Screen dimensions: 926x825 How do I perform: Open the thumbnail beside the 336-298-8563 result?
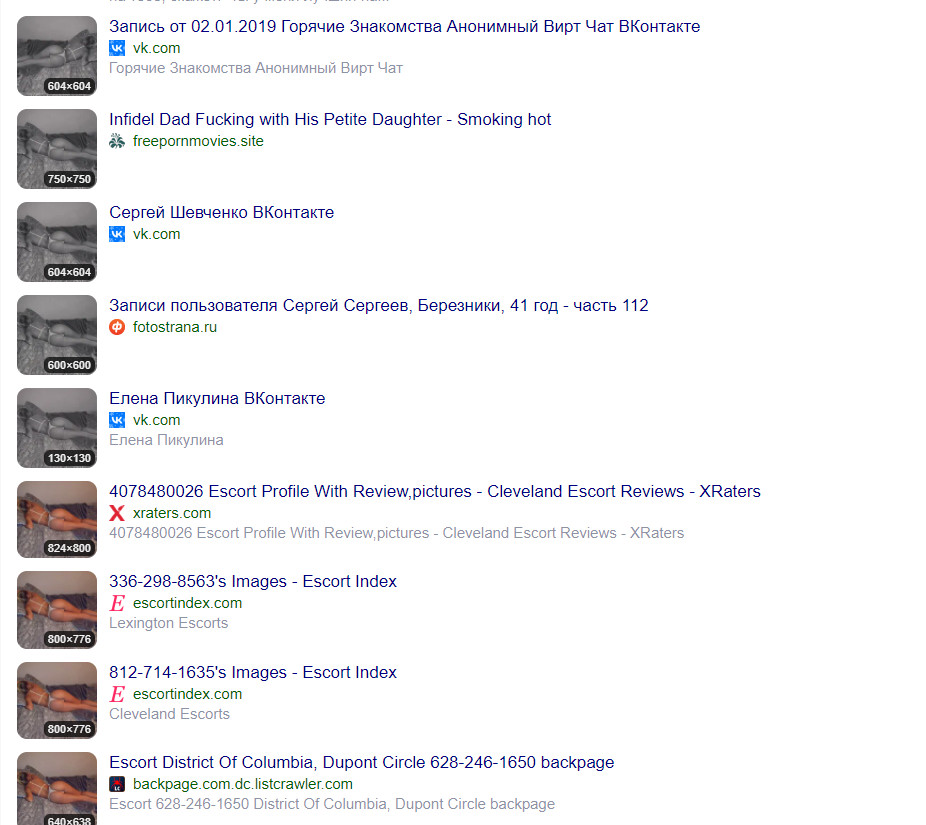(57, 610)
